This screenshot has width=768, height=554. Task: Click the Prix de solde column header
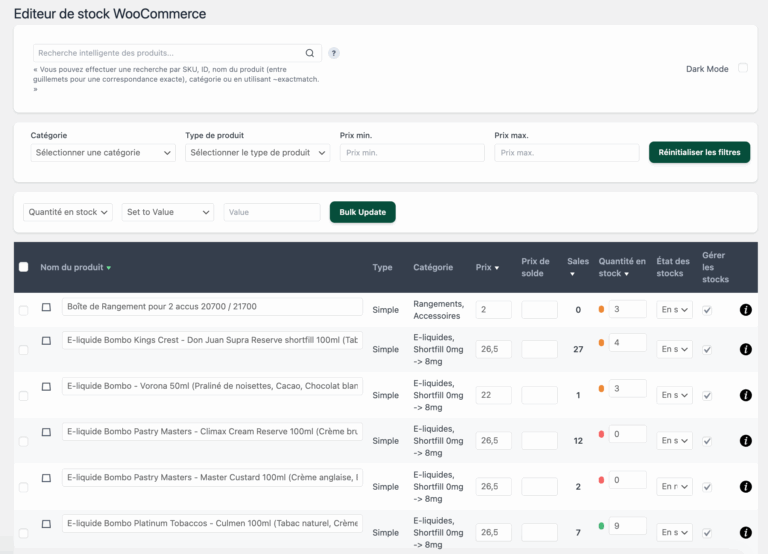535,267
